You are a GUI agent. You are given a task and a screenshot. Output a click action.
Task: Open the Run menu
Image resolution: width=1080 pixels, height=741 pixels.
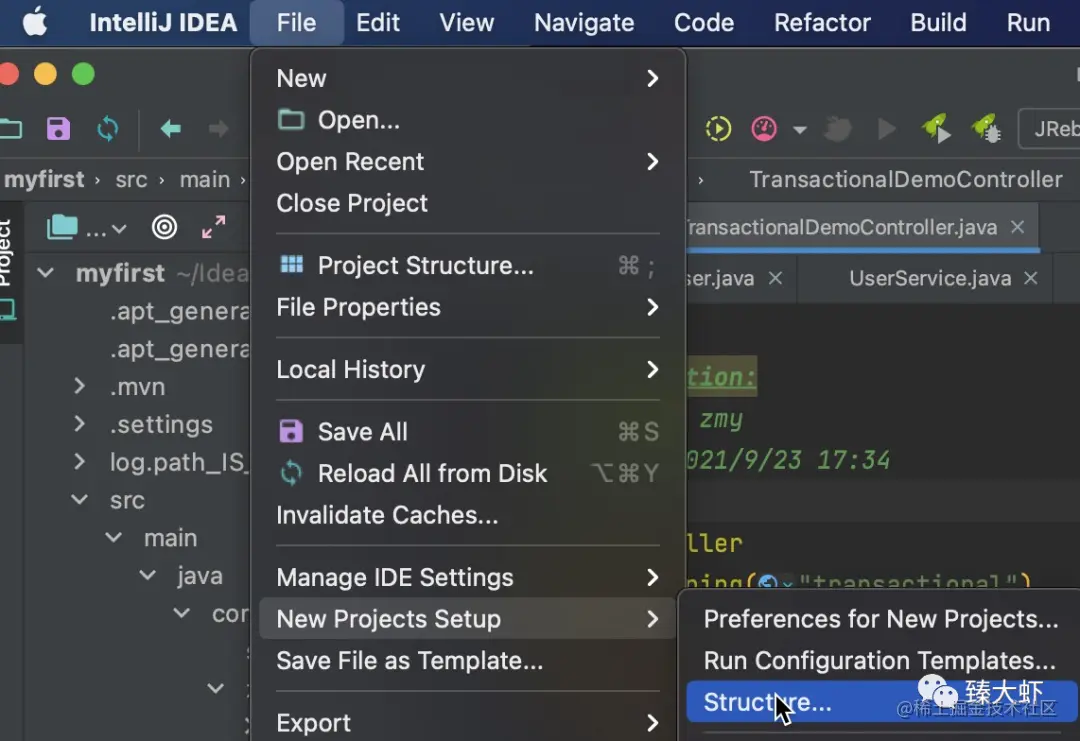pyautogui.click(x=1028, y=23)
